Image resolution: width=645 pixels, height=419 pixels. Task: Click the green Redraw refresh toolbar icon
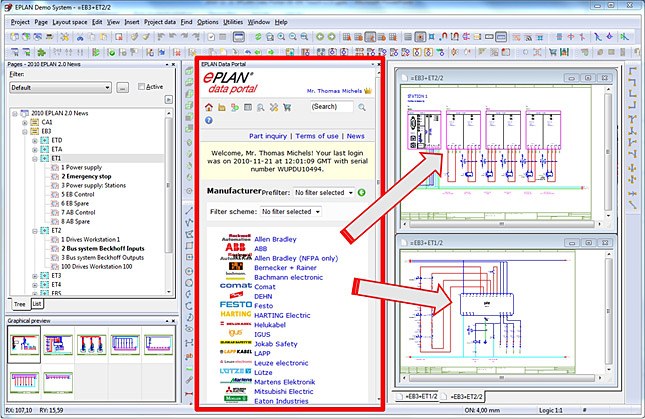coord(258,37)
